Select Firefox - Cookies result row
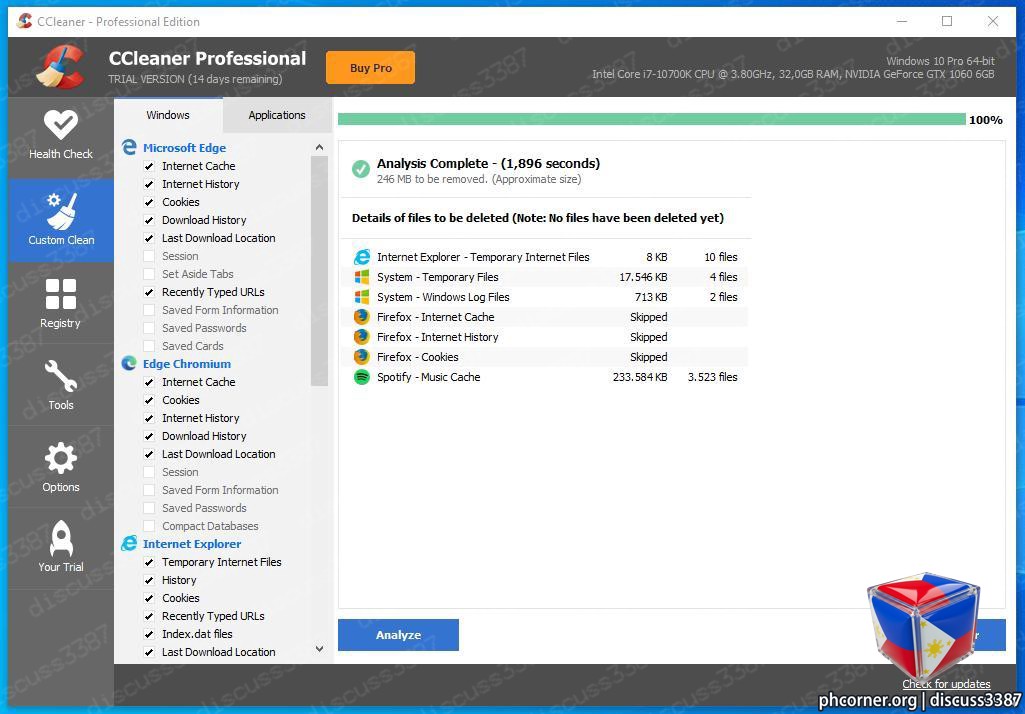Screen dimensions: 1025x714 tap(546, 357)
